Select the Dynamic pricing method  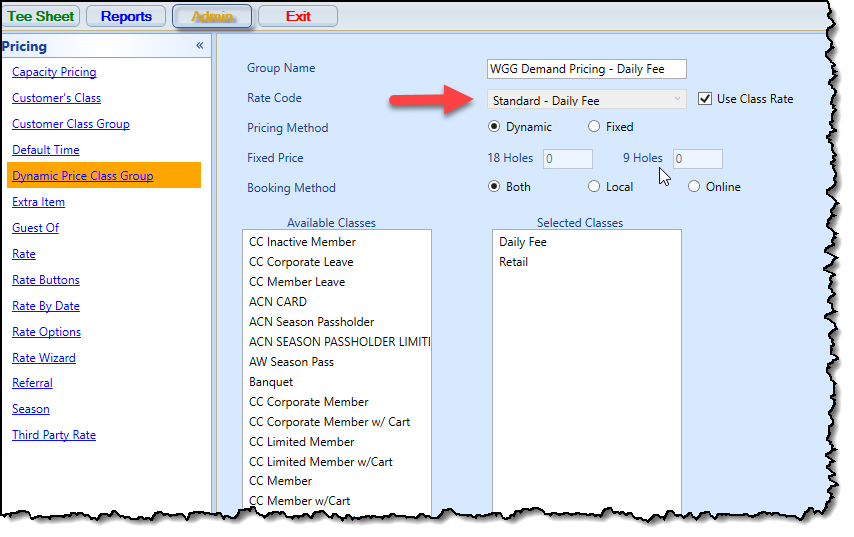point(494,127)
